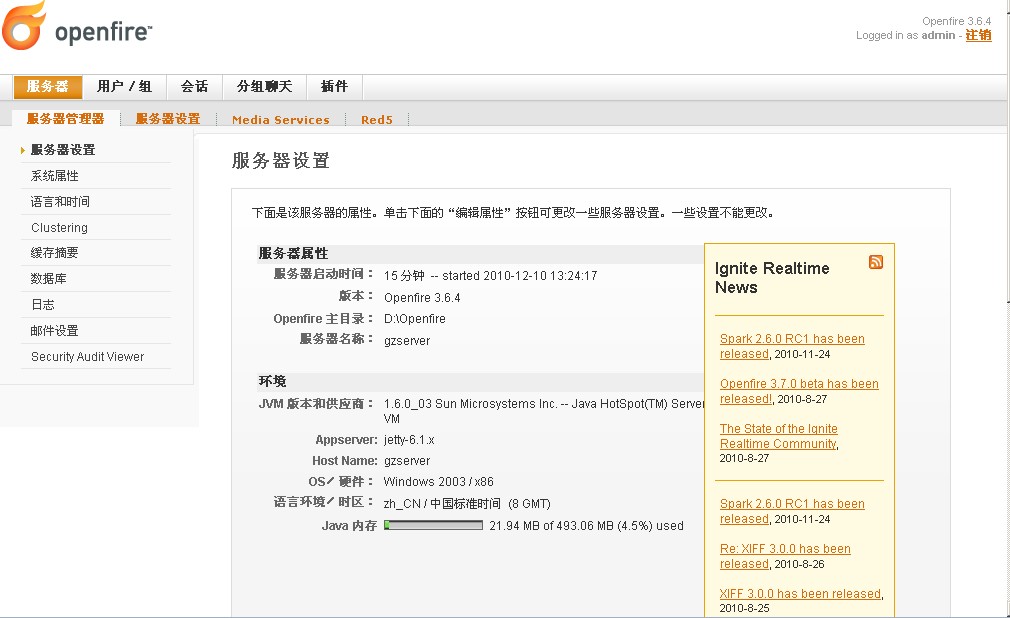1010x618 pixels.
Task: Open 语言和时间 in the sidebar
Action: click(x=60, y=201)
